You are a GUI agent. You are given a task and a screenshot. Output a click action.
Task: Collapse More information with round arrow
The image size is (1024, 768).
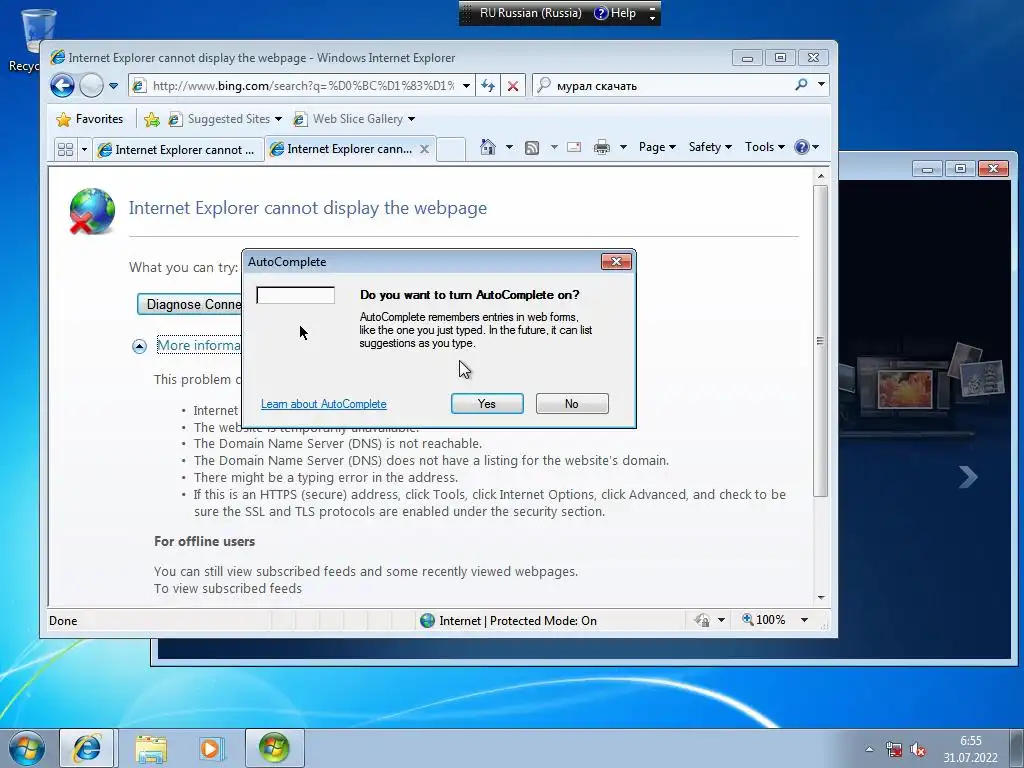[139, 346]
